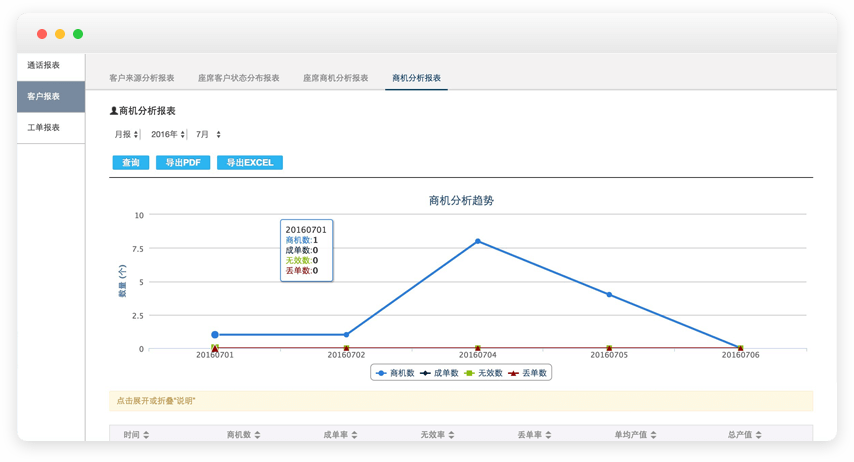Sort table by 总产值 column arrows
This screenshot has height=462, width=854.
click(758, 435)
